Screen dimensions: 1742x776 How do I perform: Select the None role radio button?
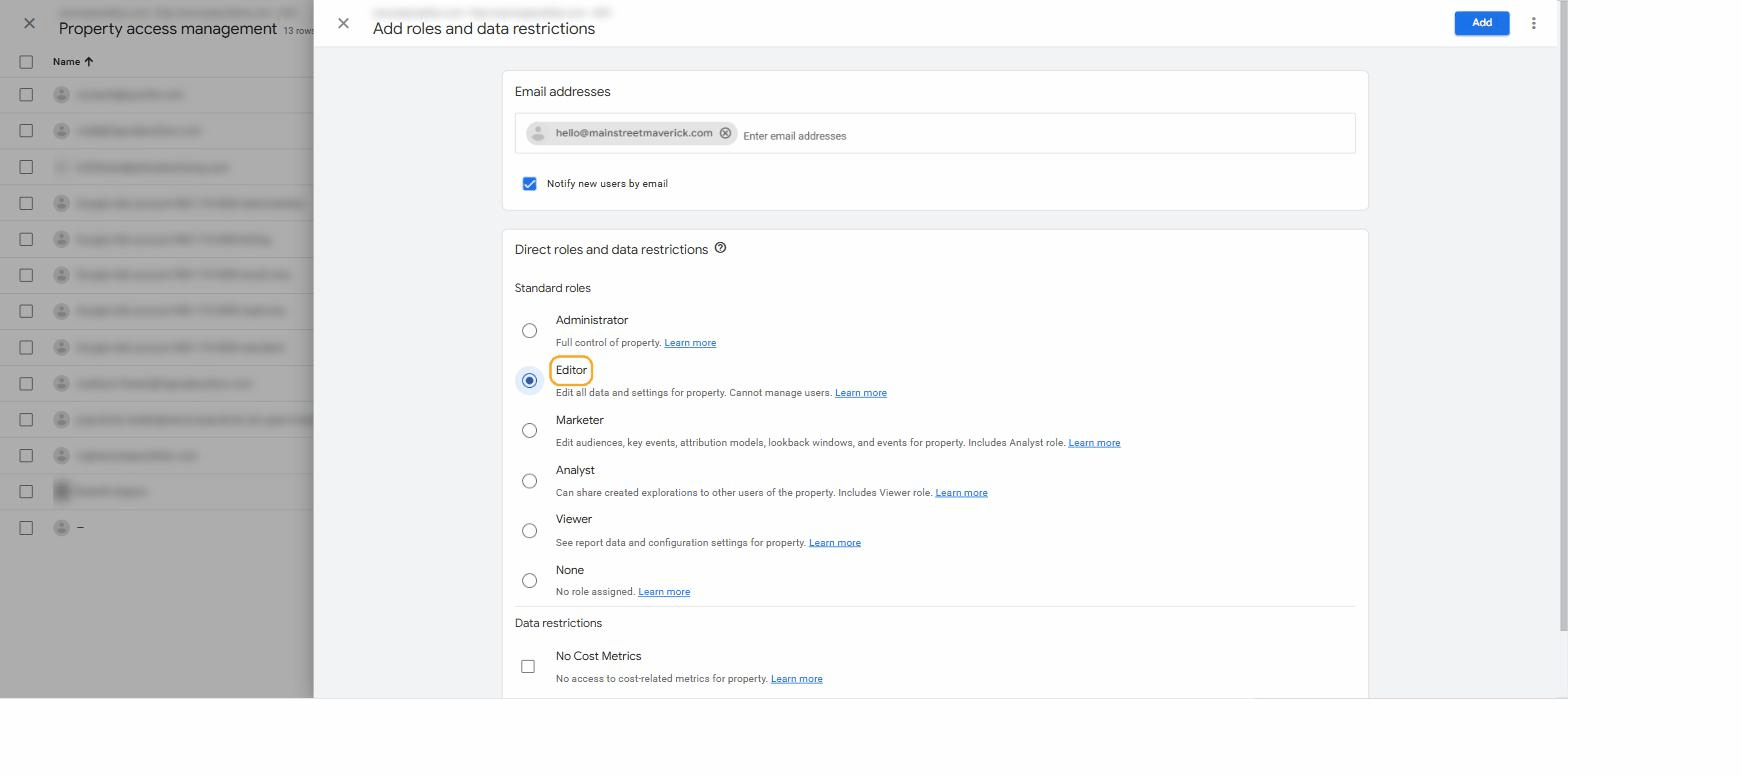tap(529, 581)
